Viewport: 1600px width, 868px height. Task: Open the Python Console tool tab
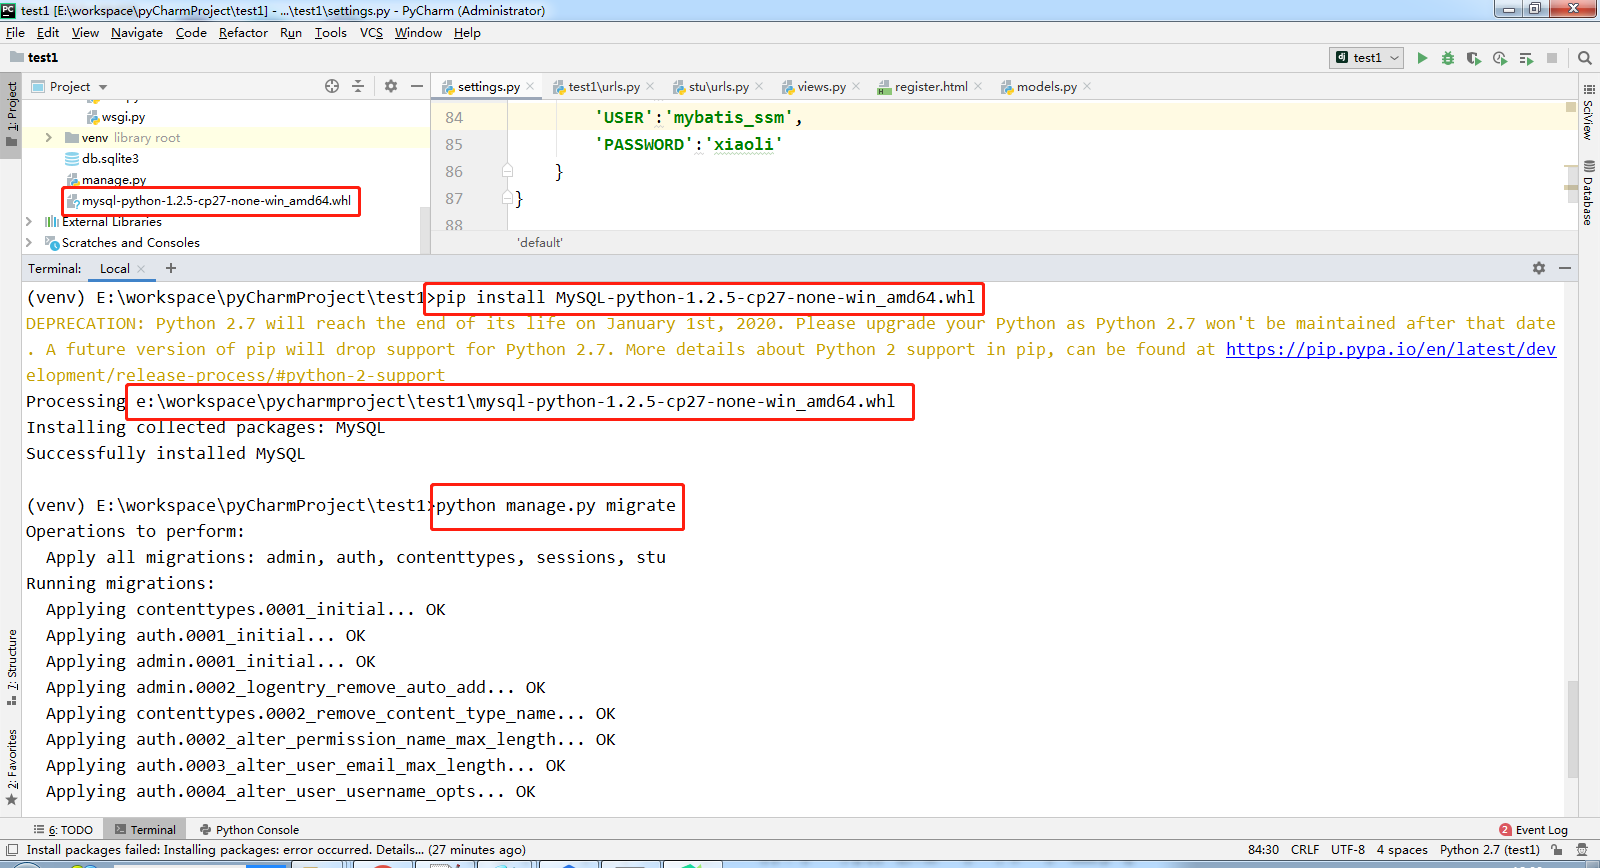(249, 829)
